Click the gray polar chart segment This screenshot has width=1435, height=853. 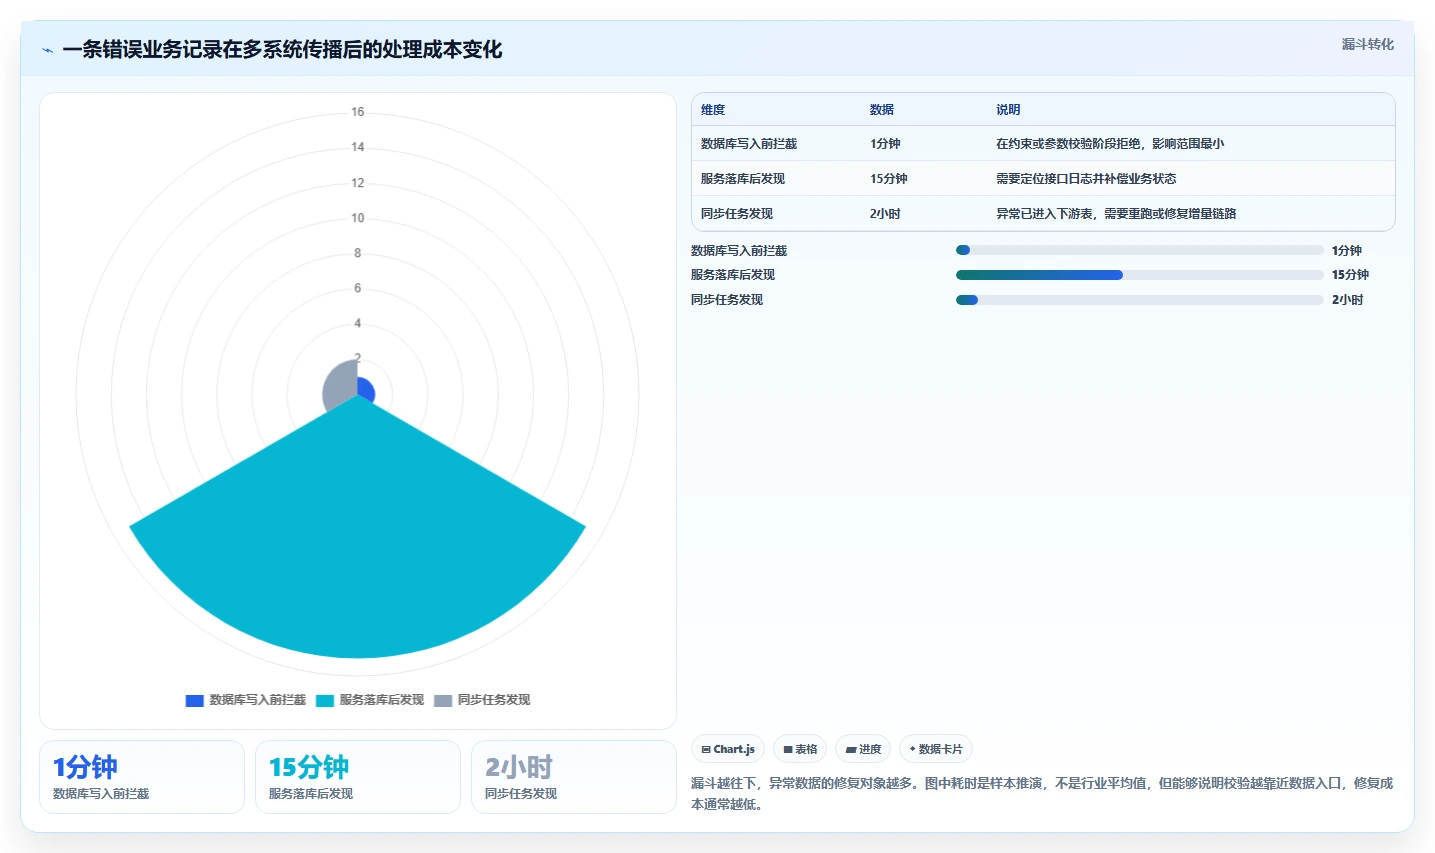click(x=341, y=388)
